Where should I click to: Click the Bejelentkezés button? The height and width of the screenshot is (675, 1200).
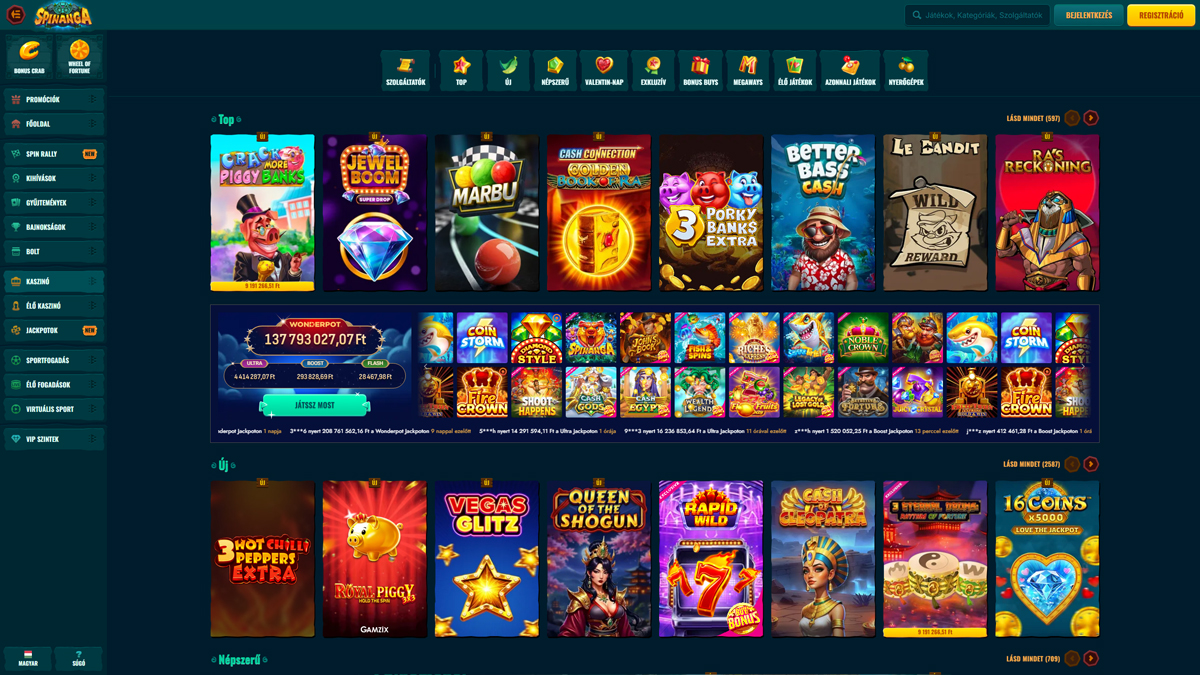click(1089, 15)
